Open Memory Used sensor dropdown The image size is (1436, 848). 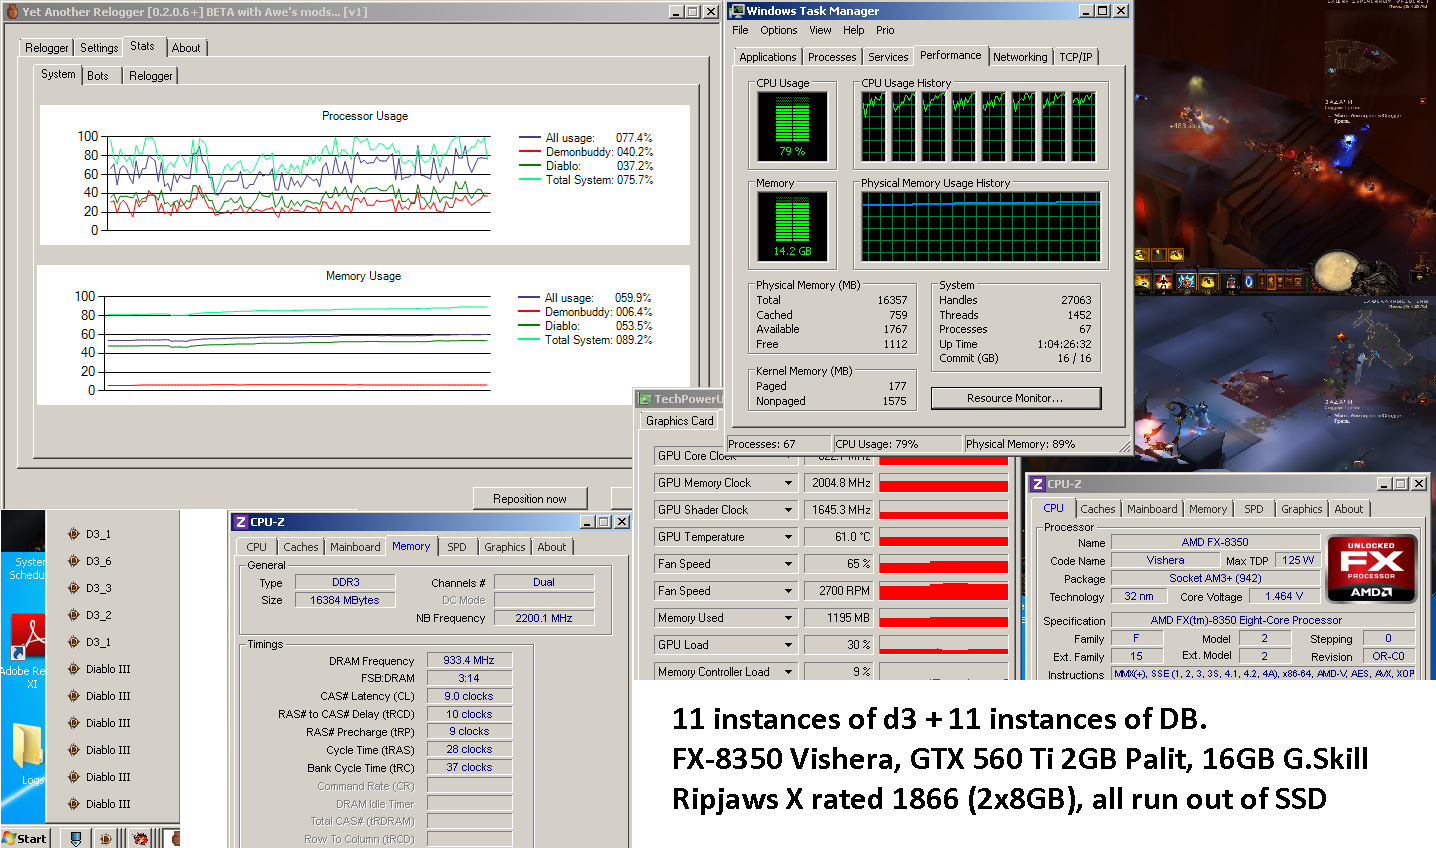point(788,618)
